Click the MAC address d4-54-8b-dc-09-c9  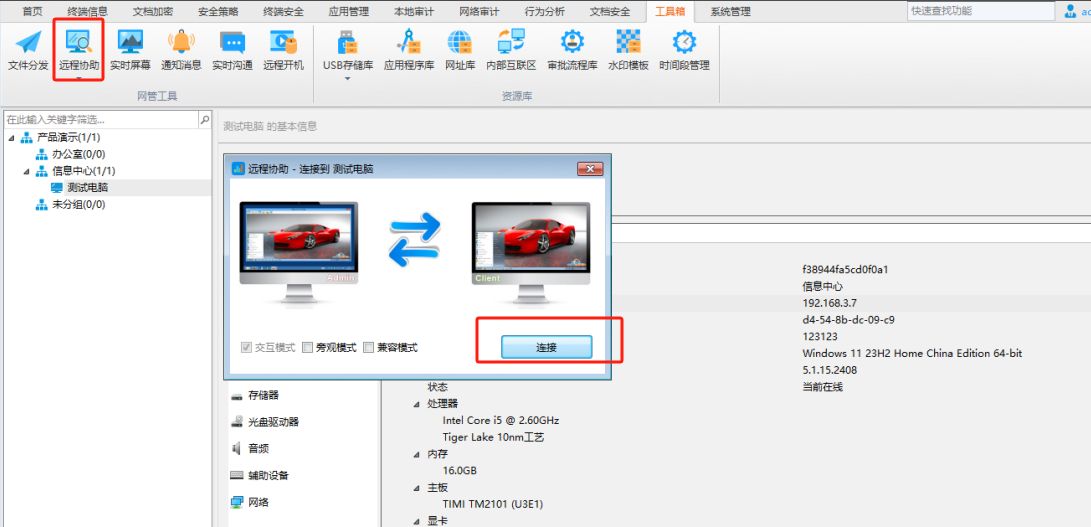pyautogui.click(x=848, y=320)
